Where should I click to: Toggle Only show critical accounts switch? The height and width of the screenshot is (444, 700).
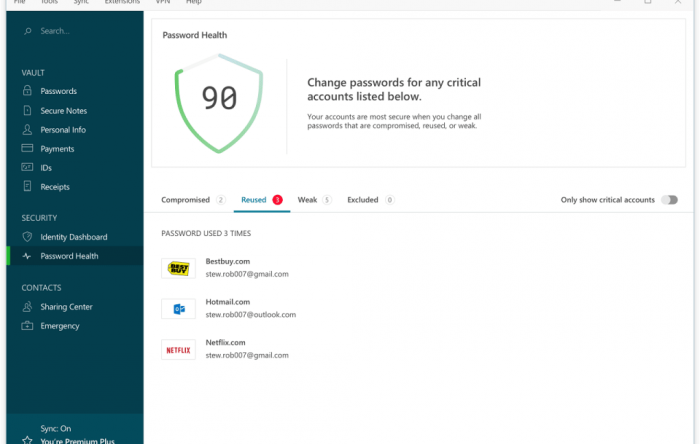pos(669,199)
